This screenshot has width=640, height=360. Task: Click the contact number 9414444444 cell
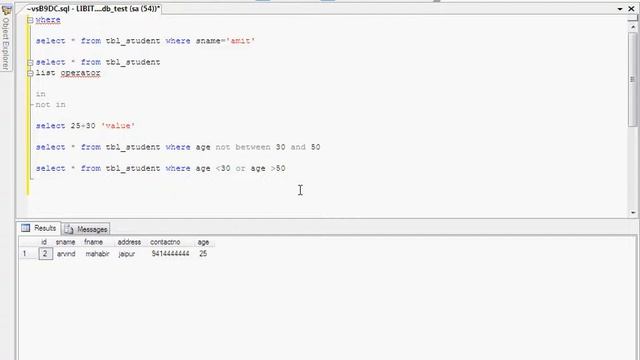click(170, 254)
